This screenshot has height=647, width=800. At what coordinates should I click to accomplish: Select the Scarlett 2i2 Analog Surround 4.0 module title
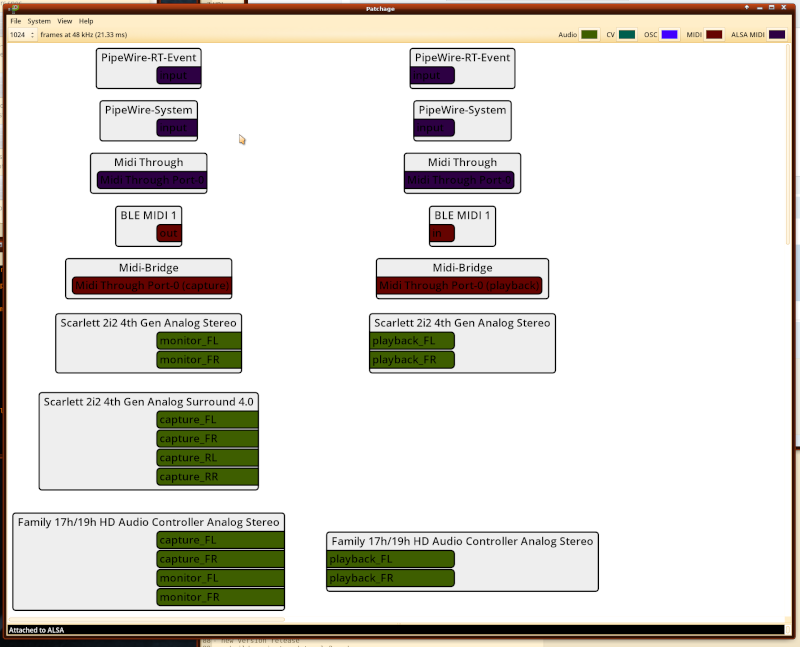[x=148, y=401]
